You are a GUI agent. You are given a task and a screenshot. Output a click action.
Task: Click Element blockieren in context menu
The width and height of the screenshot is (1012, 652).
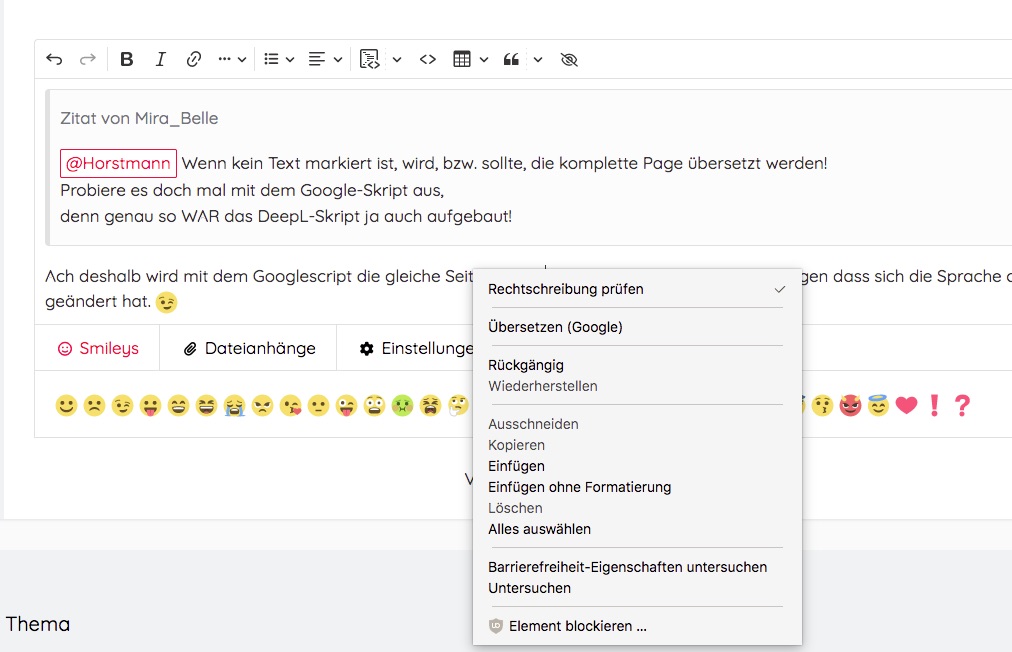pos(577,626)
